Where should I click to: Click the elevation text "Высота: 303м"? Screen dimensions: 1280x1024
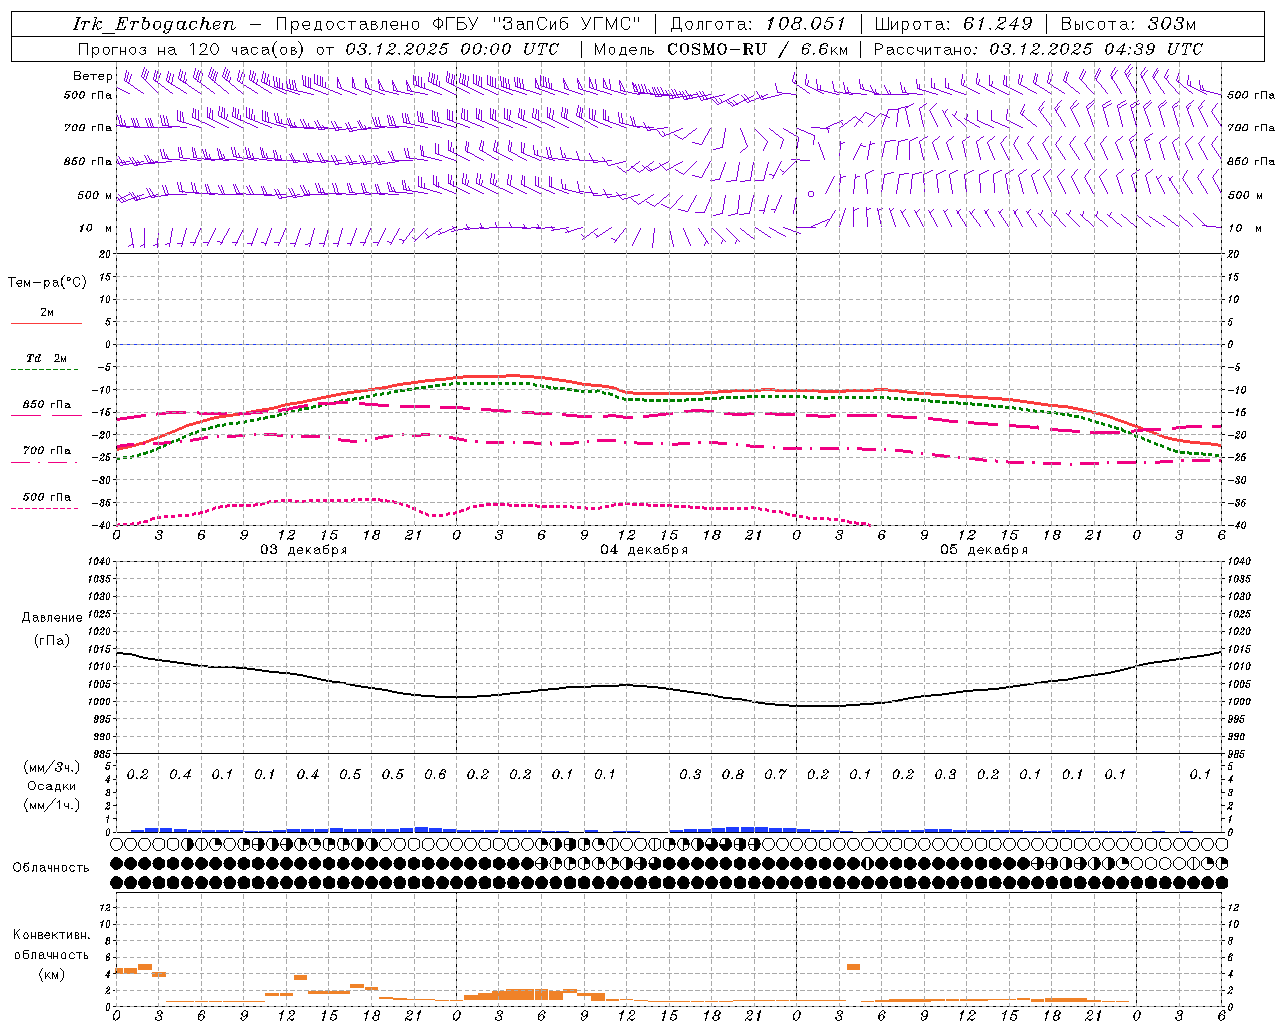click(x=1128, y=24)
